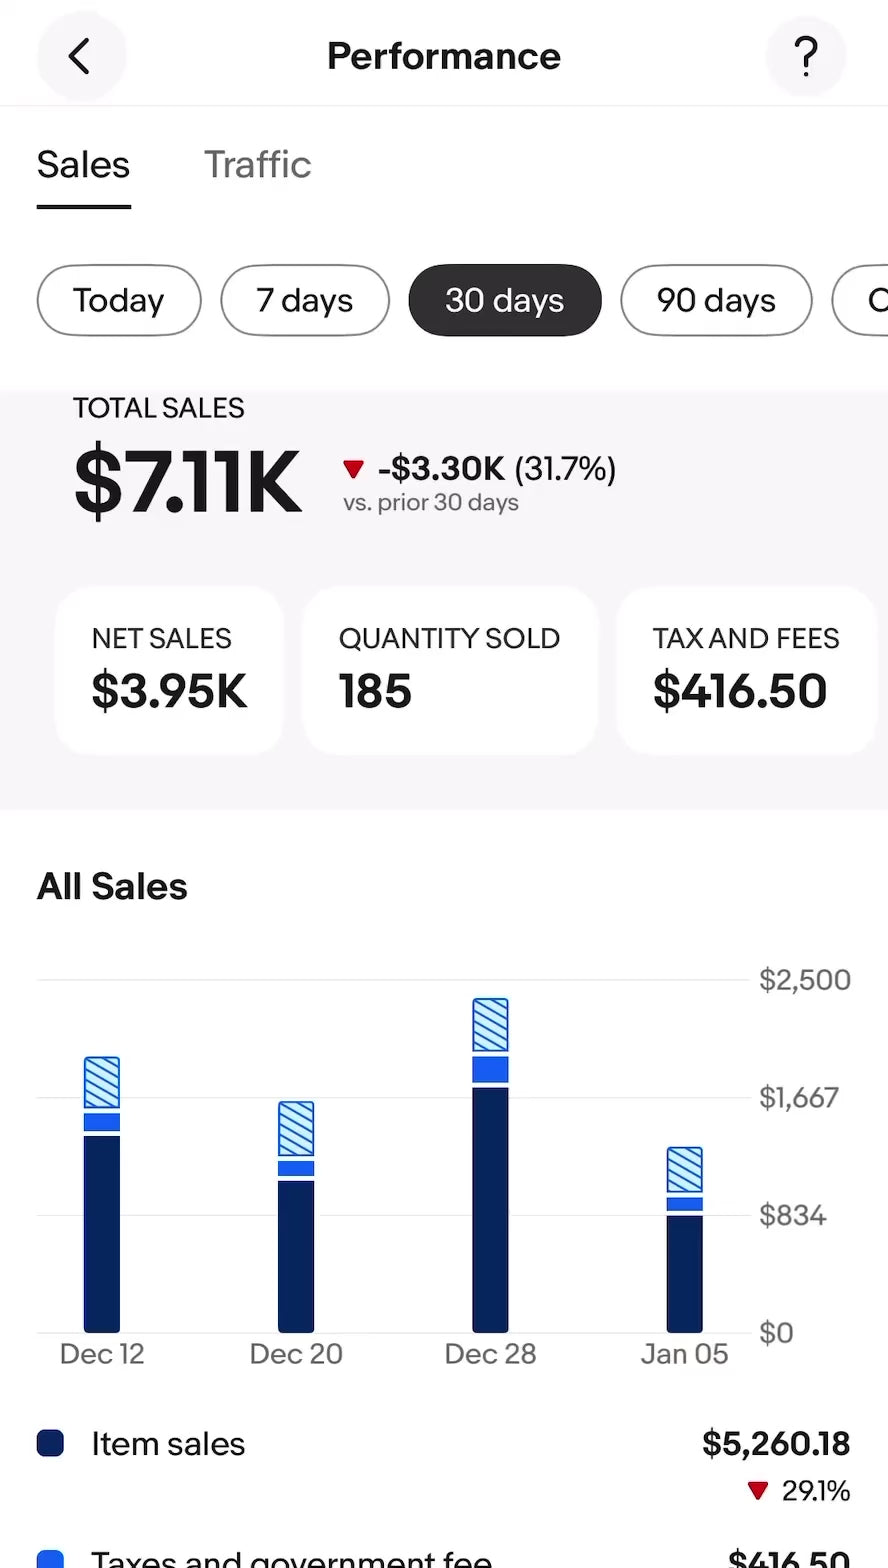Switch to the Traffic tab
Viewport: 888px width, 1568px height.
point(258,165)
